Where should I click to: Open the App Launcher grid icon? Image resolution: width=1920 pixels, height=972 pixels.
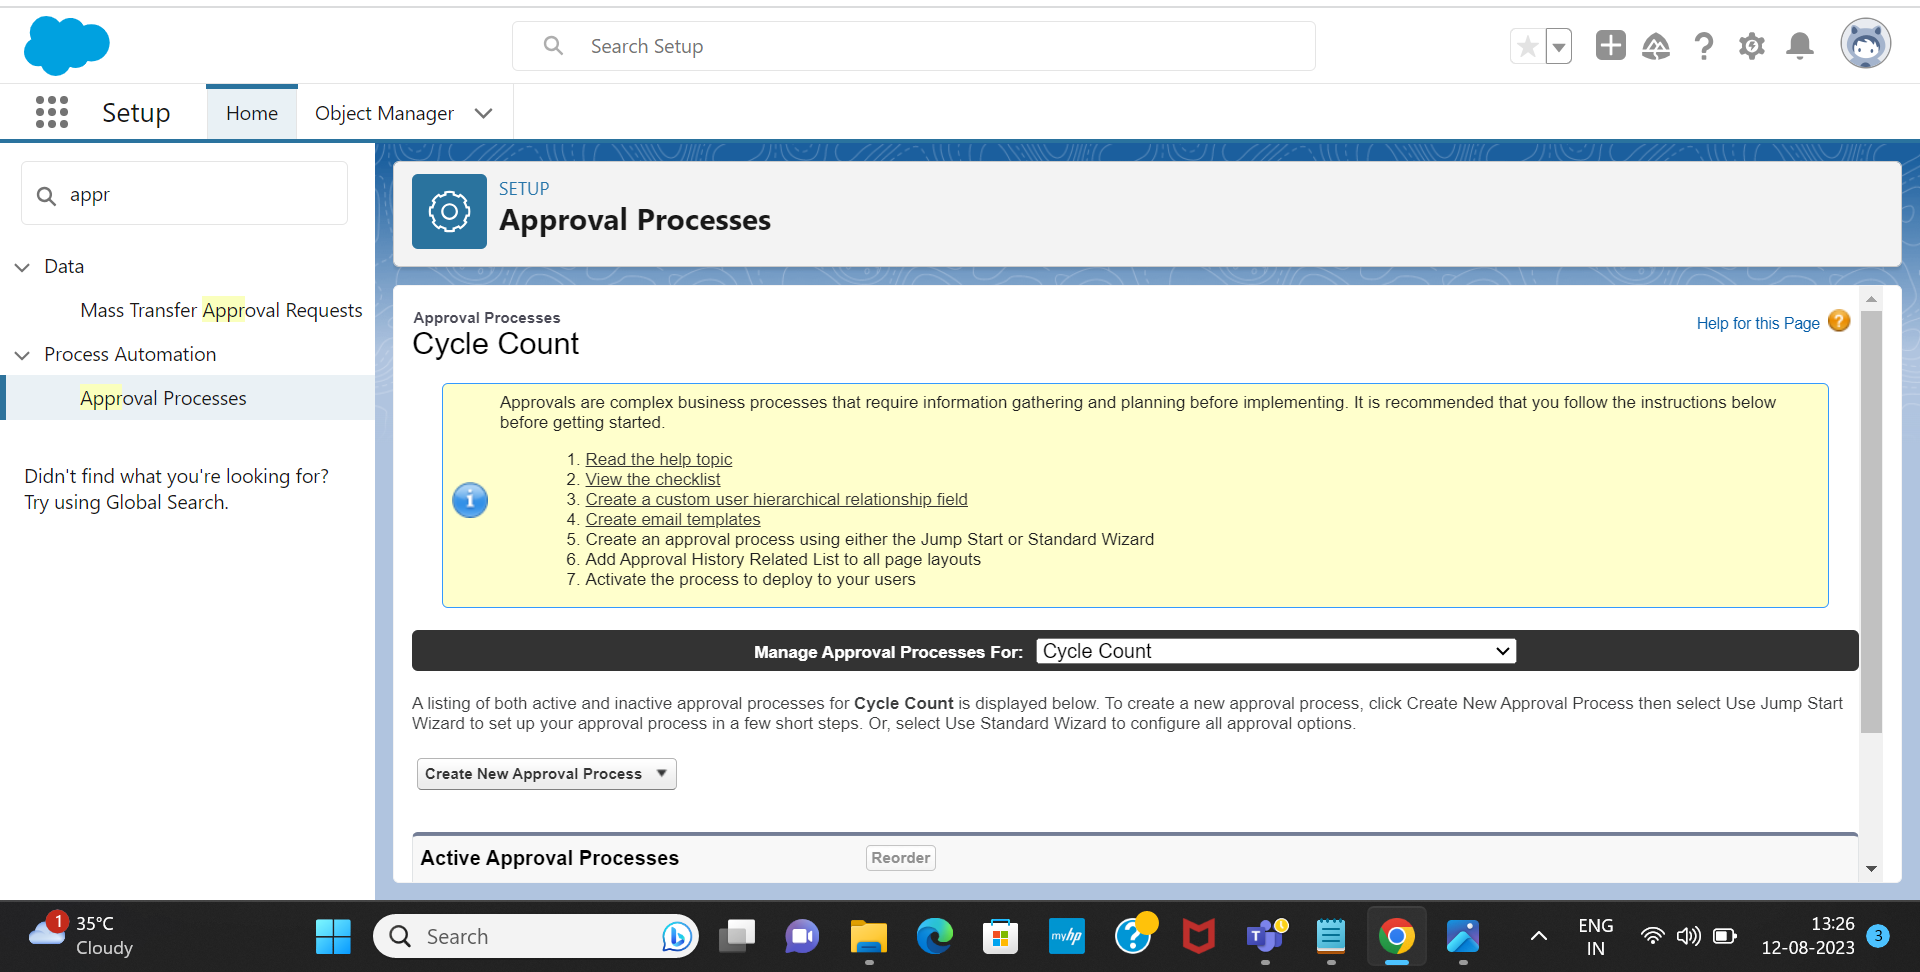click(x=52, y=112)
